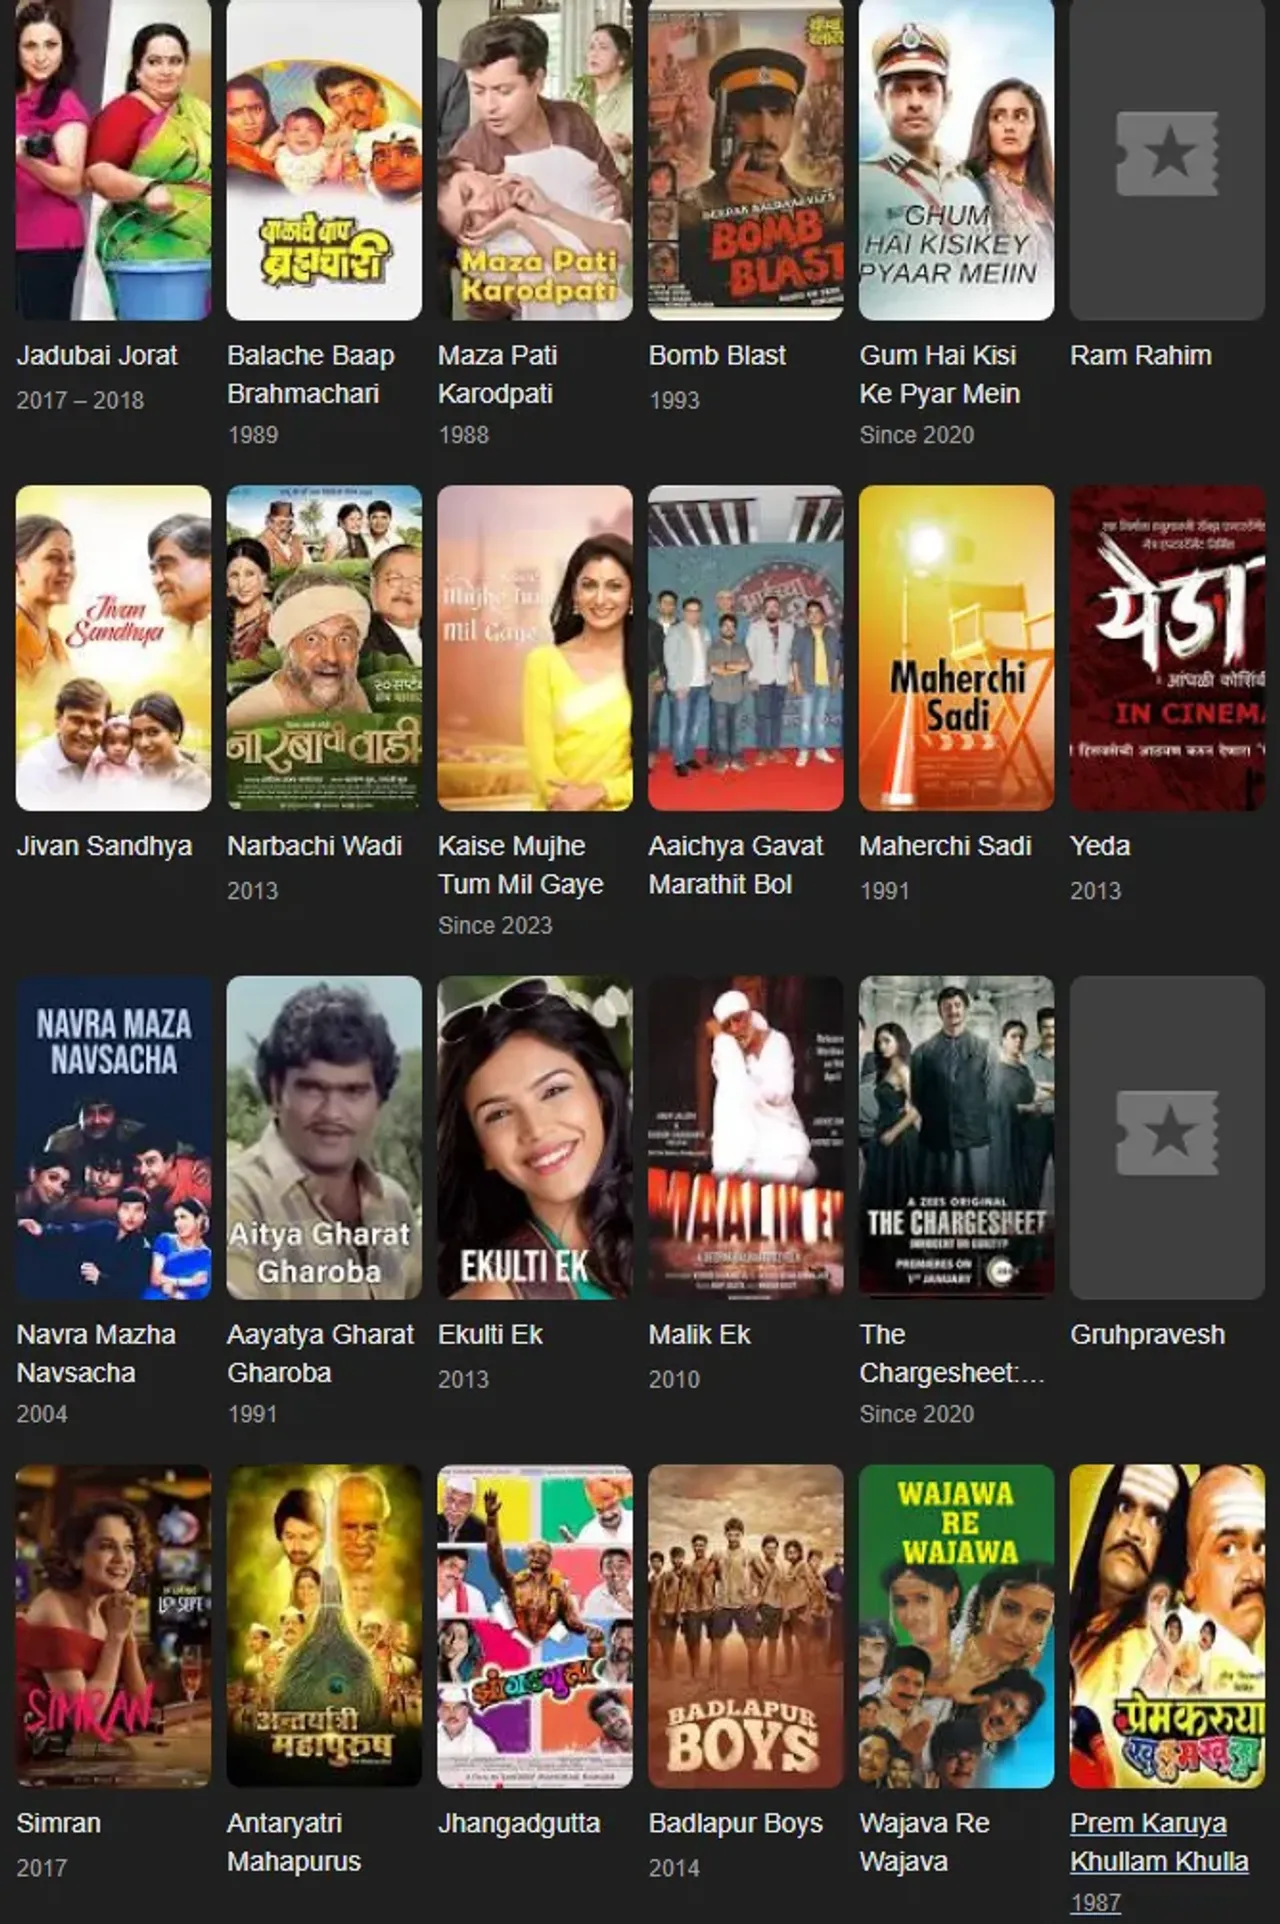
Task: Open the Bomb Blast movie poster
Action: (746, 160)
